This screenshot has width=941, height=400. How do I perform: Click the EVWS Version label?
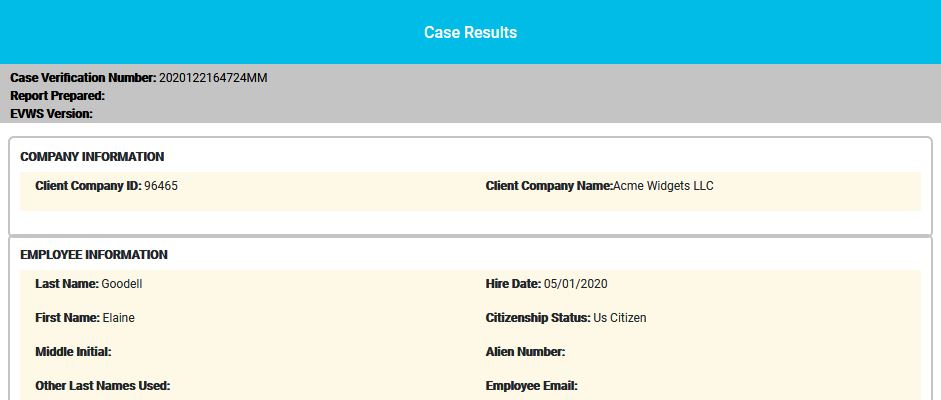52,114
